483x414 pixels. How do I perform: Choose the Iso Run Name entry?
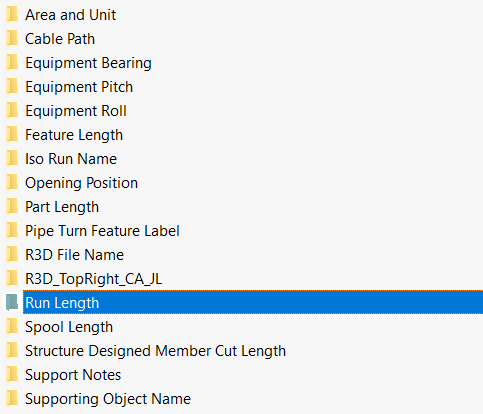tap(71, 159)
